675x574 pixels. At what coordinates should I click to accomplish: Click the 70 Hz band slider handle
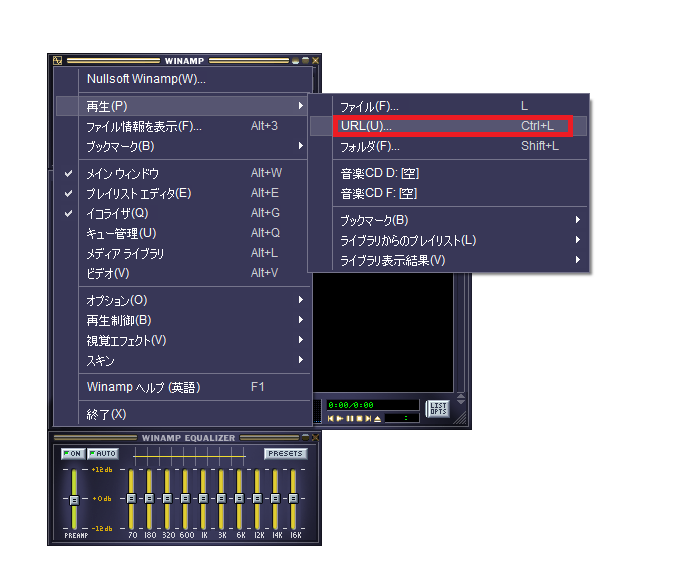coord(131,499)
